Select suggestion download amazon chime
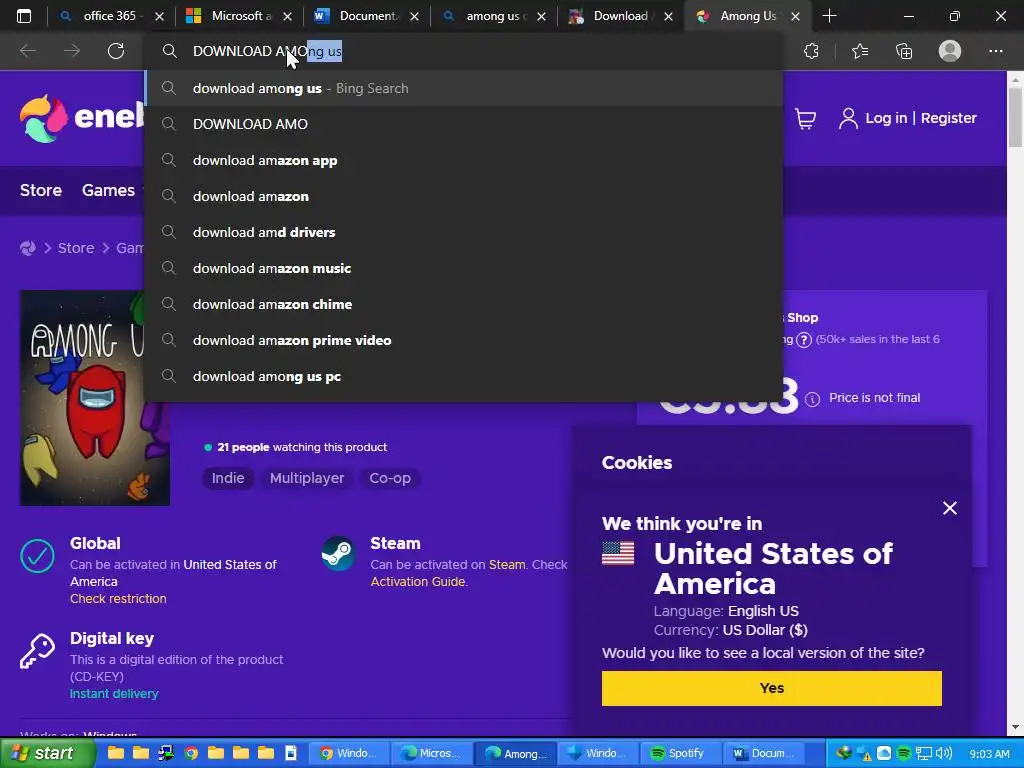This screenshot has height=768, width=1024. 463,304
